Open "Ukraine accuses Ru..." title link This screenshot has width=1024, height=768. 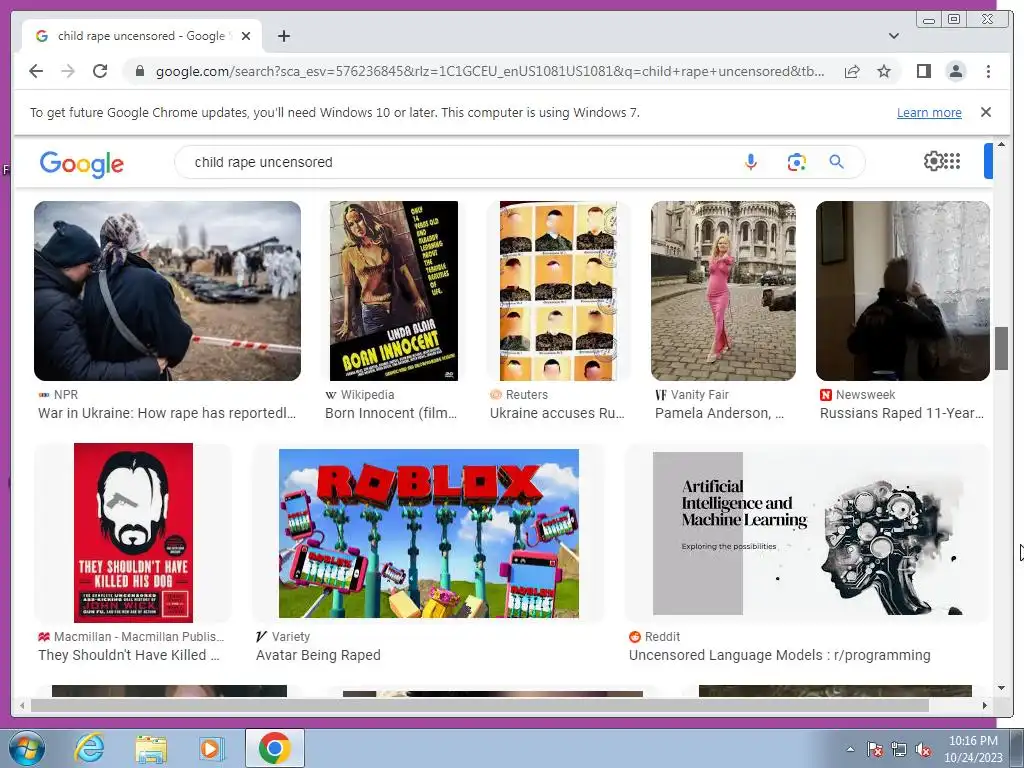point(557,413)
